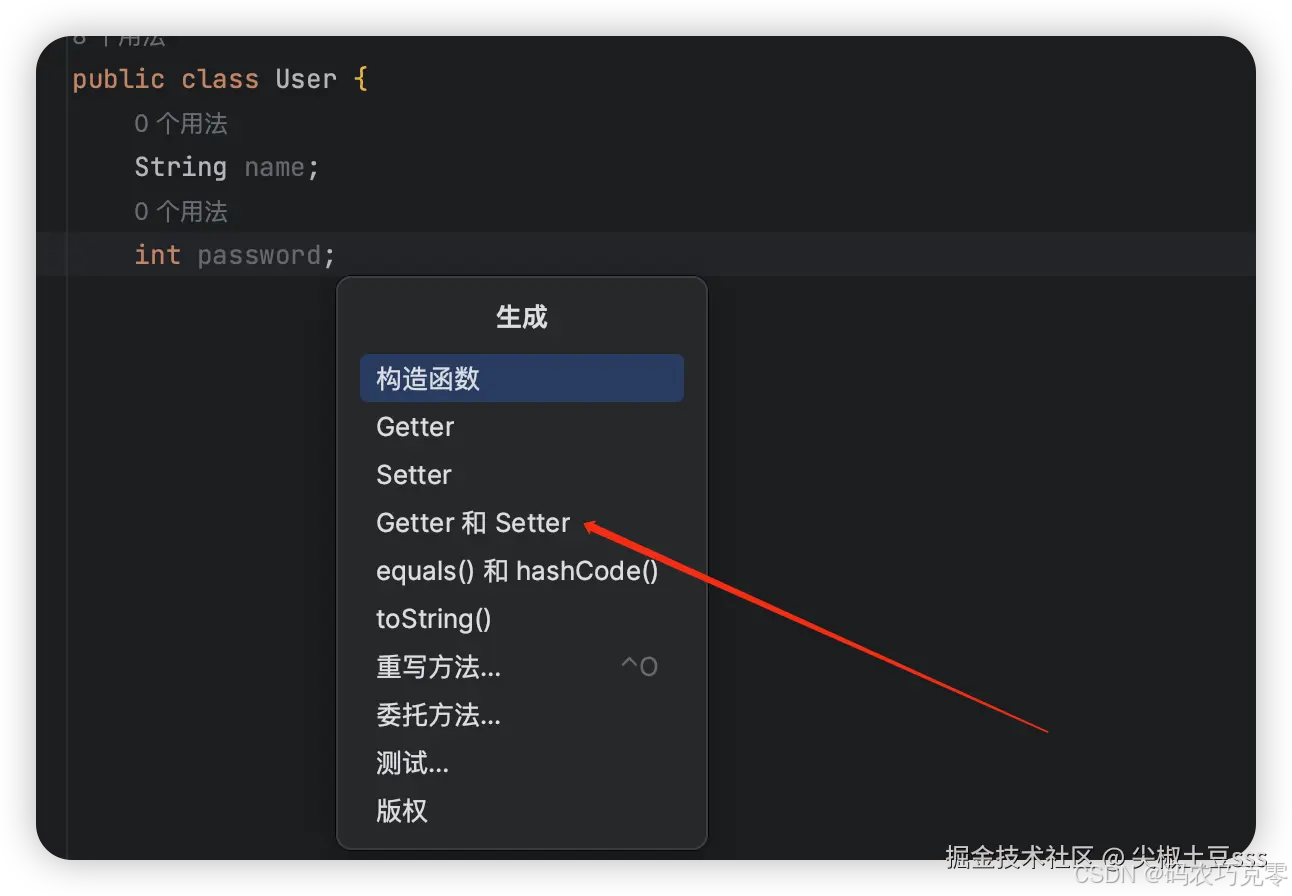Generate equals() 和 hashCode() methods
This screenshot has height=896, width=1292.
pyautogui.click(x=517, y=570)
